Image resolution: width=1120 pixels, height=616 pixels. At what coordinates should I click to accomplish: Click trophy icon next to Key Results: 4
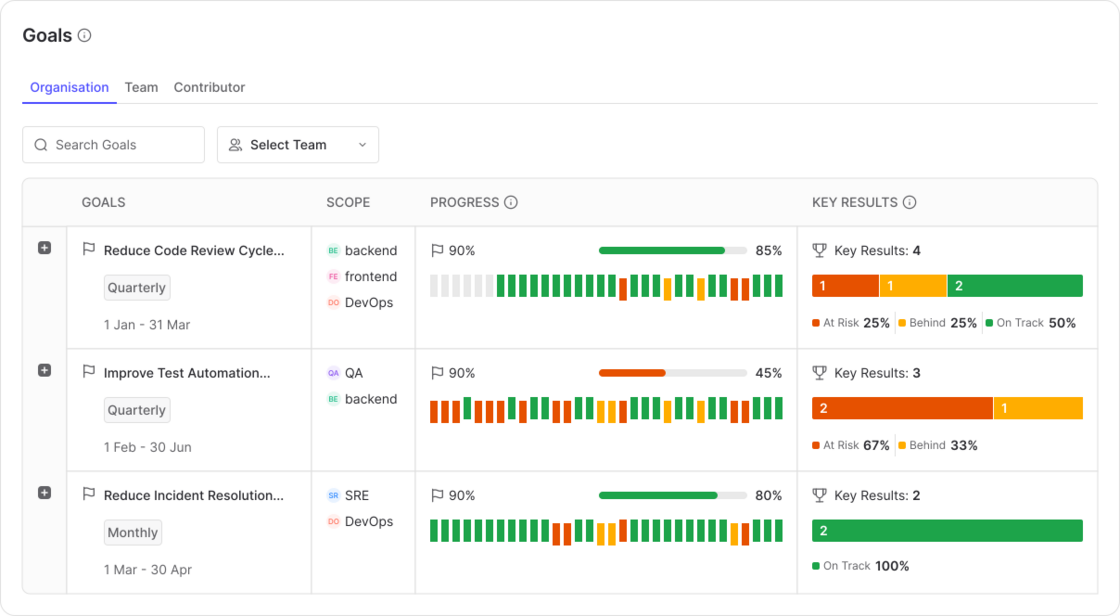[x=819, y=250]
